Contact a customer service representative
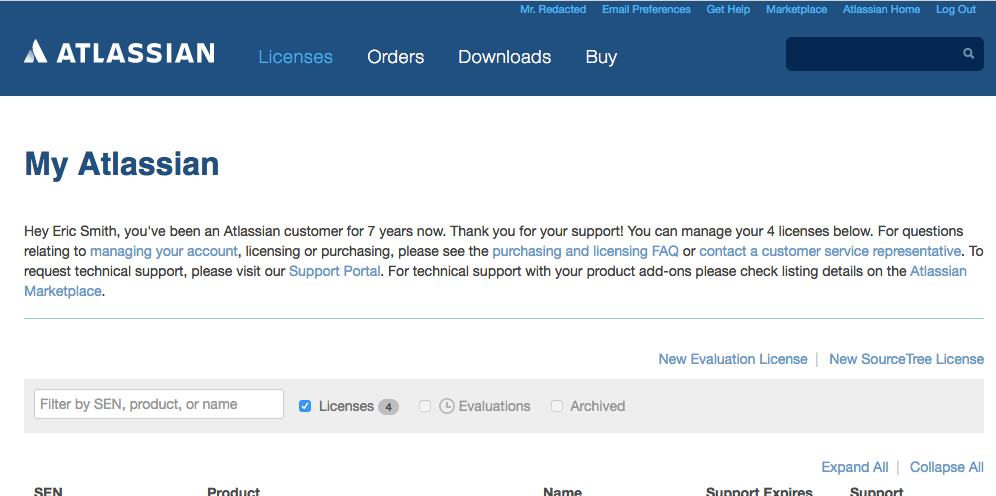The height and width of the screenshot is (496, 996). (830, 251)
